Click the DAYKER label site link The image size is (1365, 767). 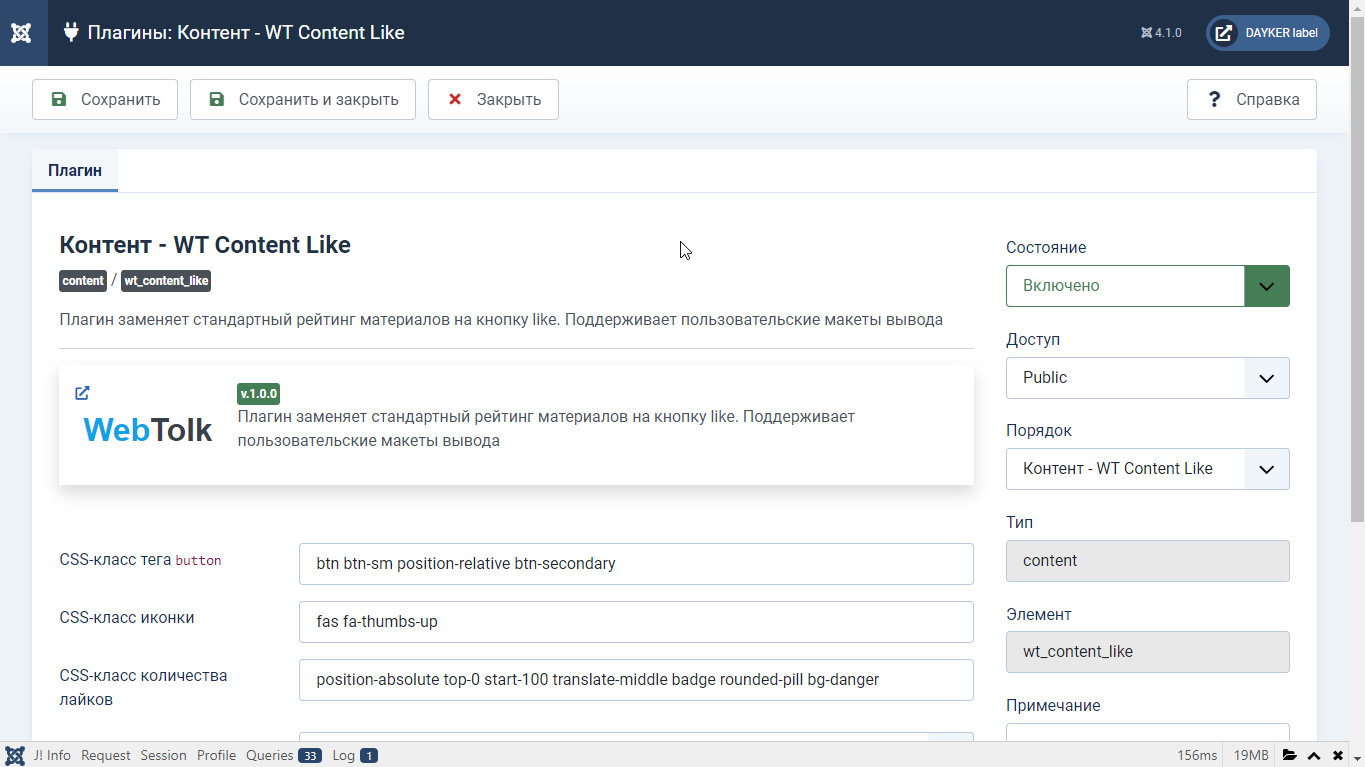point(1267,33)
